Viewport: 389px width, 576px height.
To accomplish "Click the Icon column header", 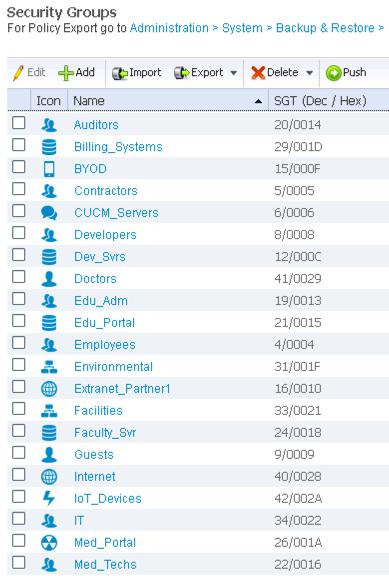I will (48, 100).
